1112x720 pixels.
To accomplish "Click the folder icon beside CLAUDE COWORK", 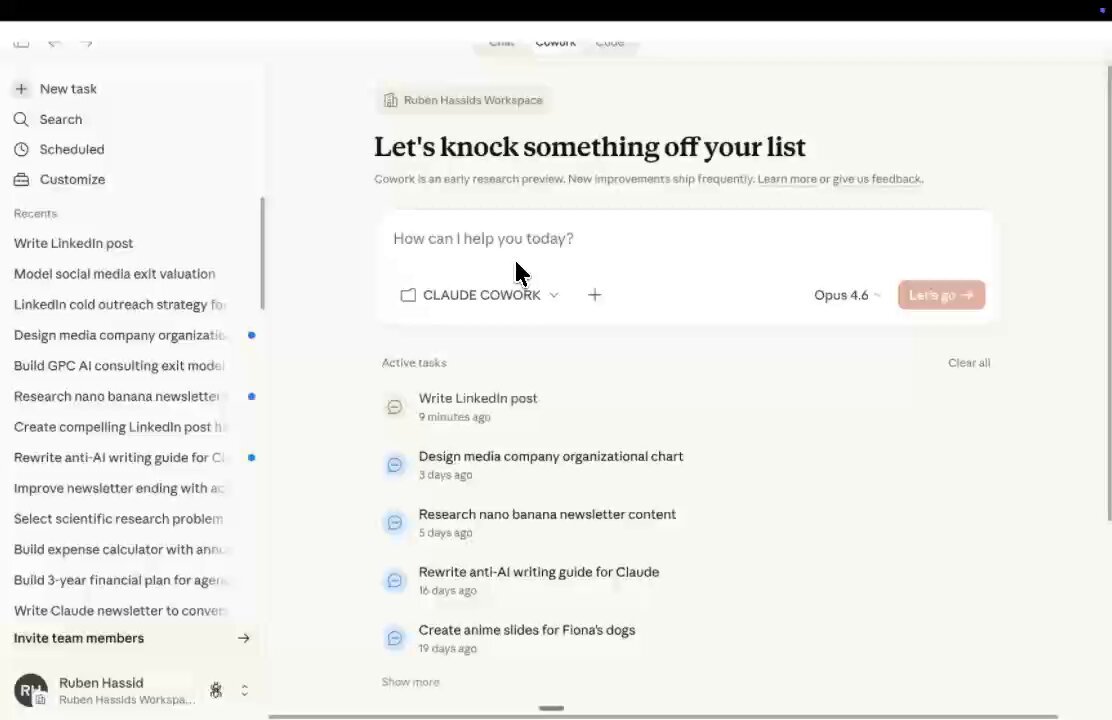I will pos(408,295).
